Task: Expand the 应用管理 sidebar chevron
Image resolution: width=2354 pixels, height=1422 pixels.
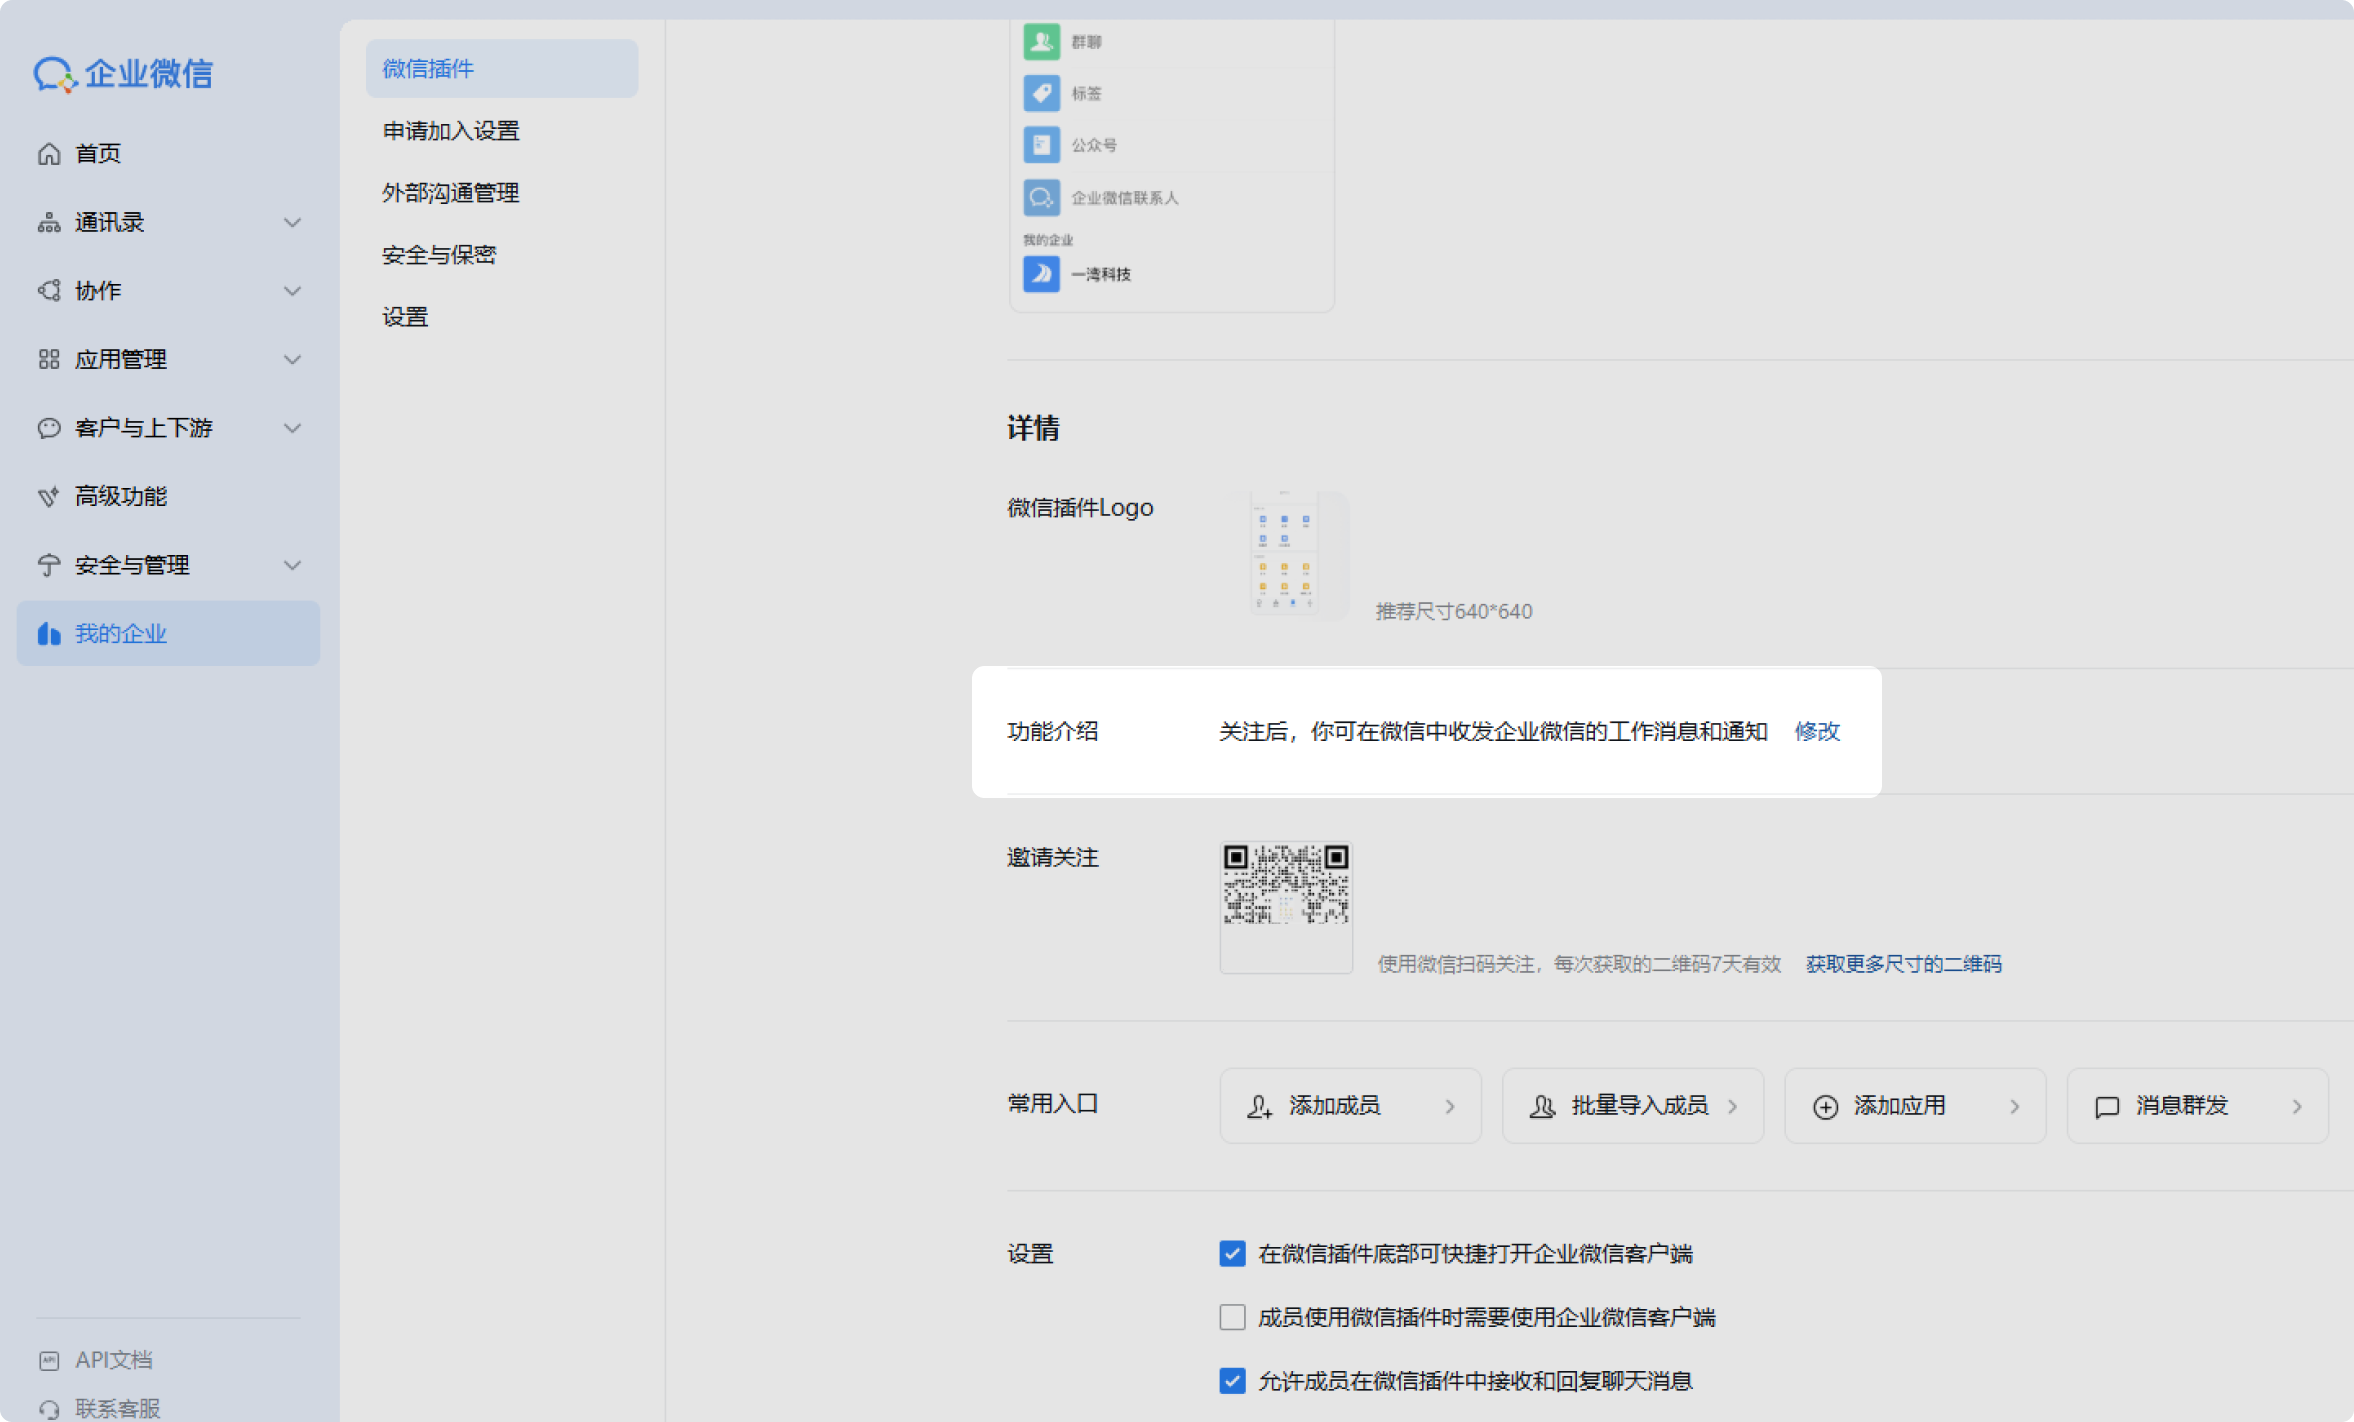Action: [292, 360]
